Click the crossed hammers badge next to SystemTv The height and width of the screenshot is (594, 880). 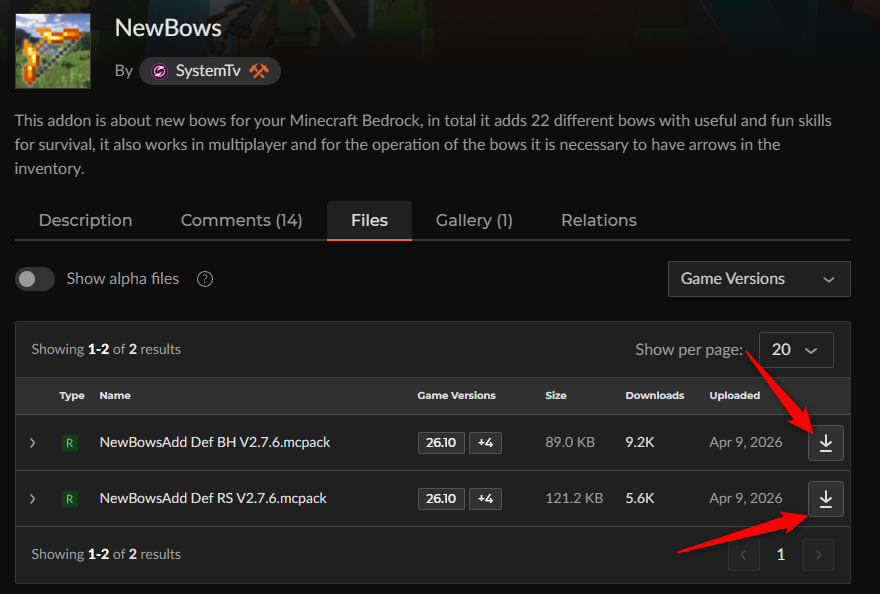(x=259, y=71)
